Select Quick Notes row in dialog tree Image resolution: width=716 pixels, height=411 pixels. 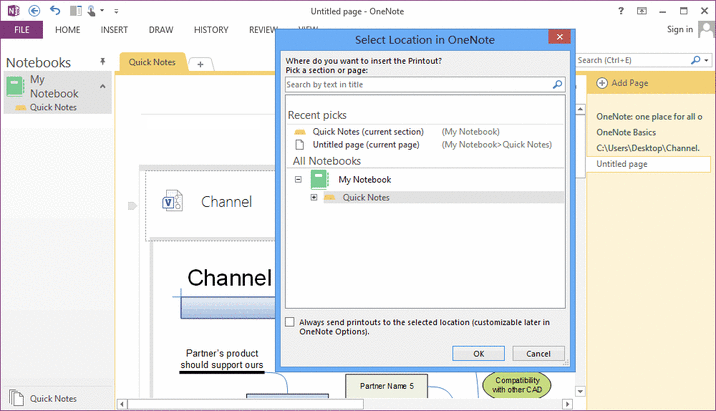(444, 197)
